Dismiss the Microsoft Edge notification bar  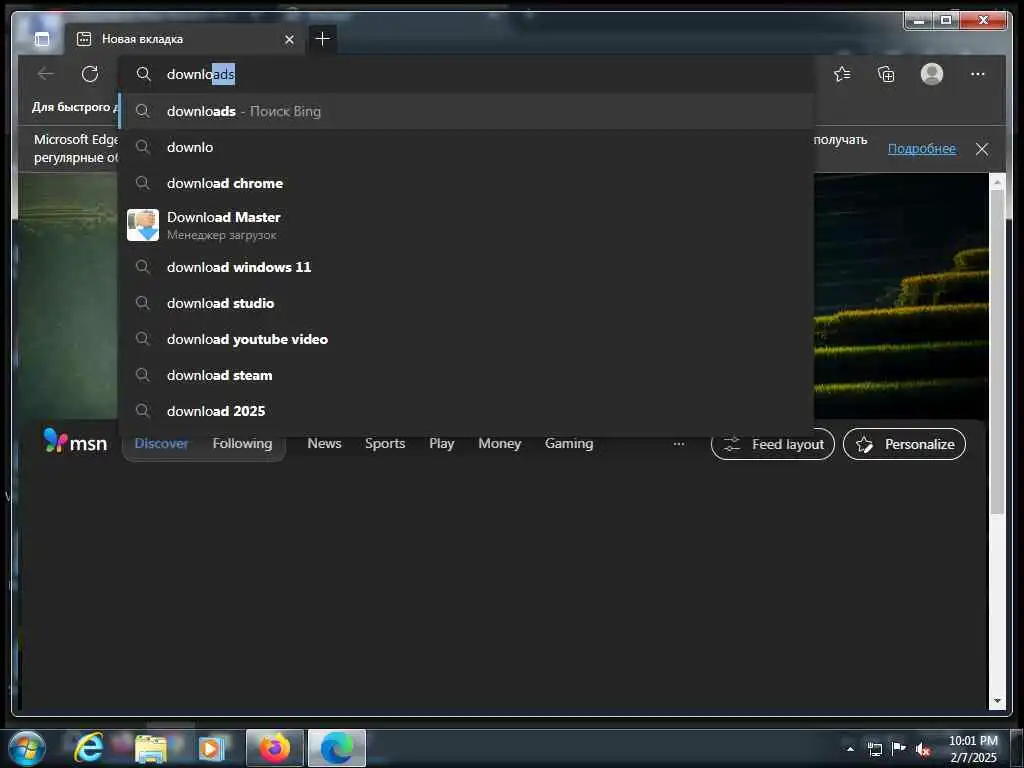click(x=982, y=149)
